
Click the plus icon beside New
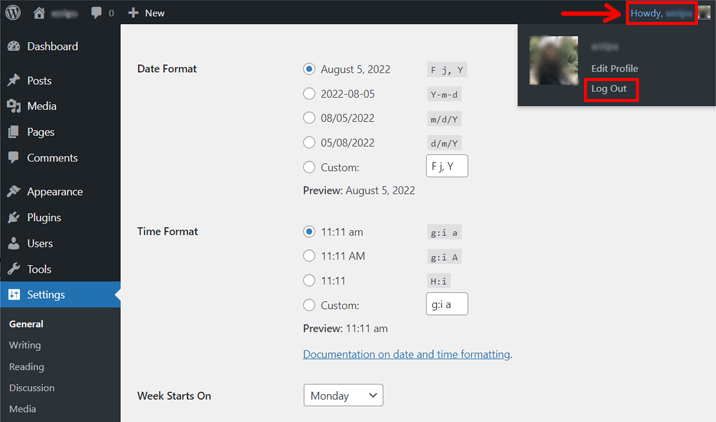[x=133, y=13]
